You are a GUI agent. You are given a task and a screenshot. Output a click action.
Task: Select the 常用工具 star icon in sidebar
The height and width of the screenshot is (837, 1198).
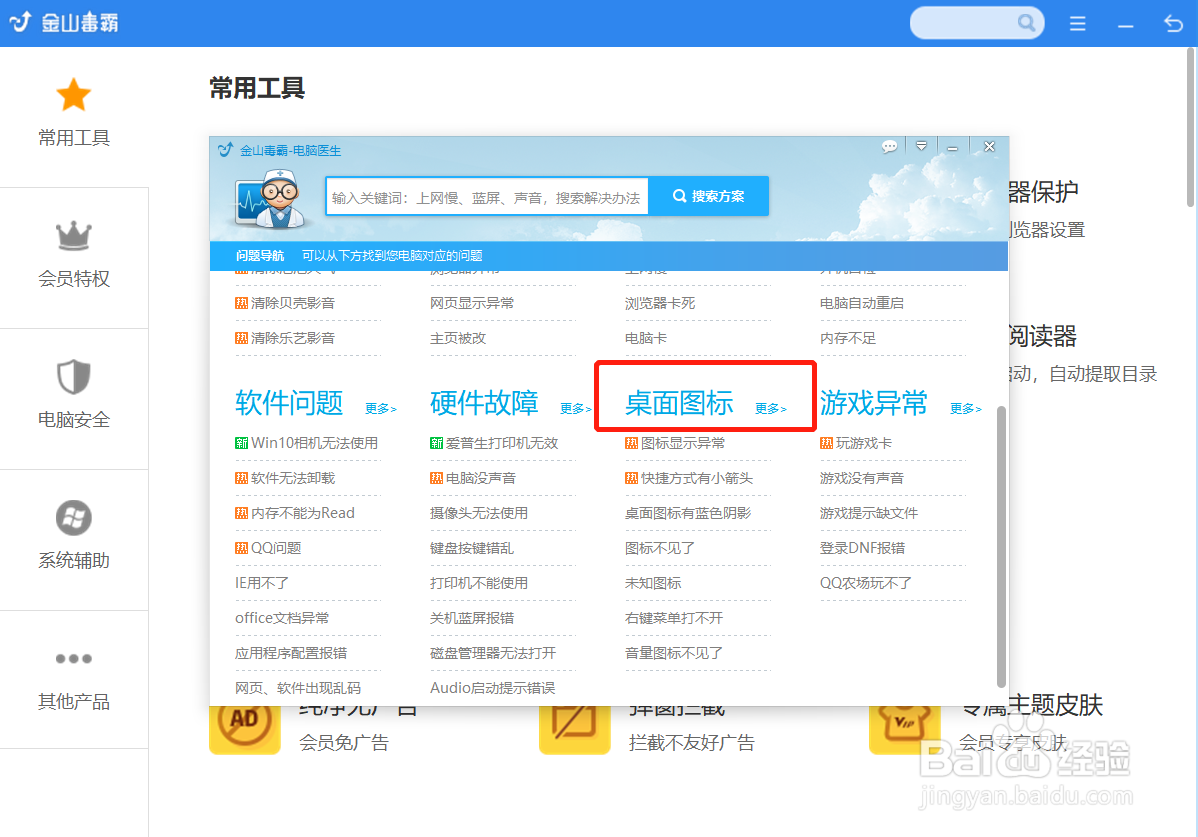(73, 94)
